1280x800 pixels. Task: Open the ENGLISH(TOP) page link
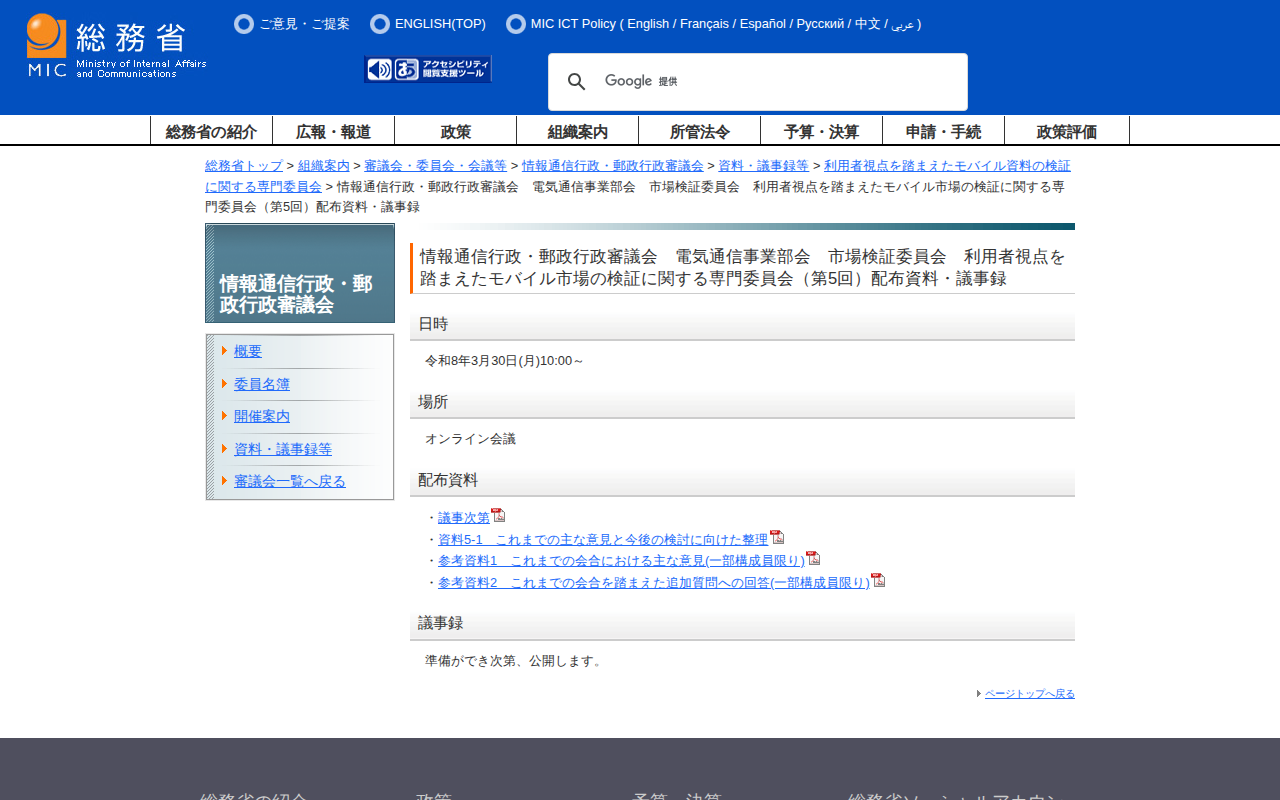440,24
